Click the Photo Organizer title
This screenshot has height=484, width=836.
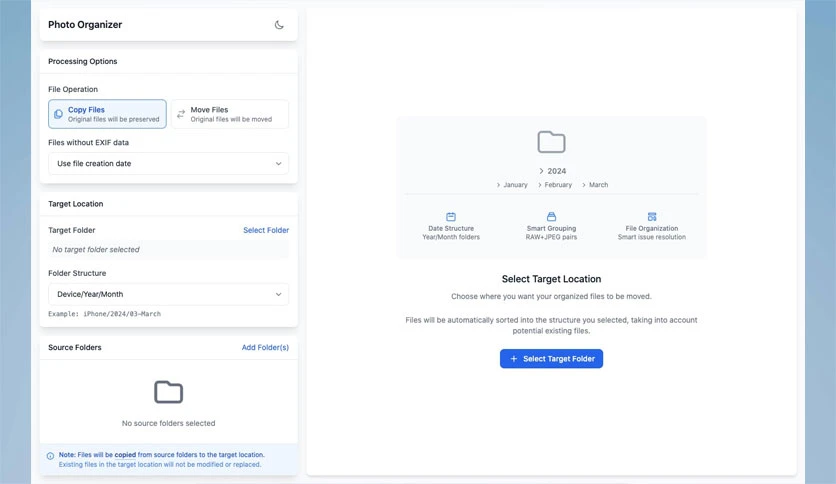(85, 25)
